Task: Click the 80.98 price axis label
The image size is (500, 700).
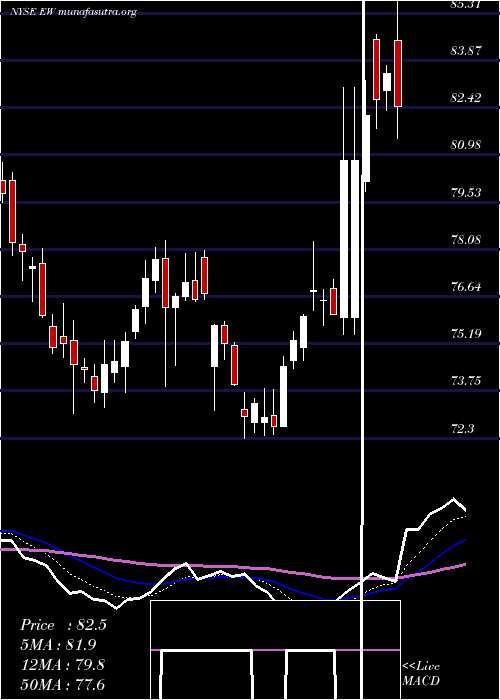Action: [x=466, y=145]
